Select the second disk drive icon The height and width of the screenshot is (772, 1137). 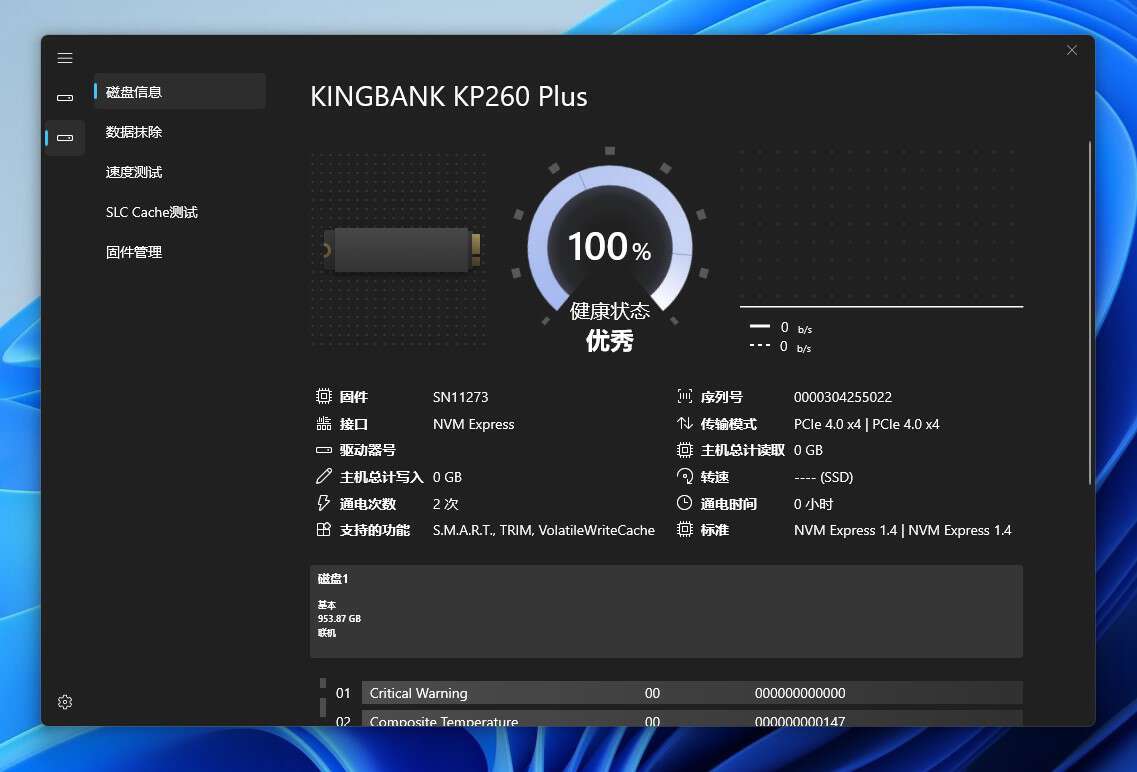pyautogui.click(x=65, y=137)
